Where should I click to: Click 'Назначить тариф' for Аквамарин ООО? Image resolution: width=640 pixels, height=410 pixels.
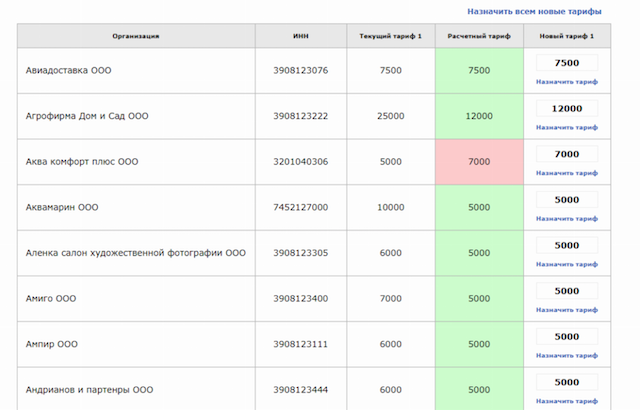point(567,219)
